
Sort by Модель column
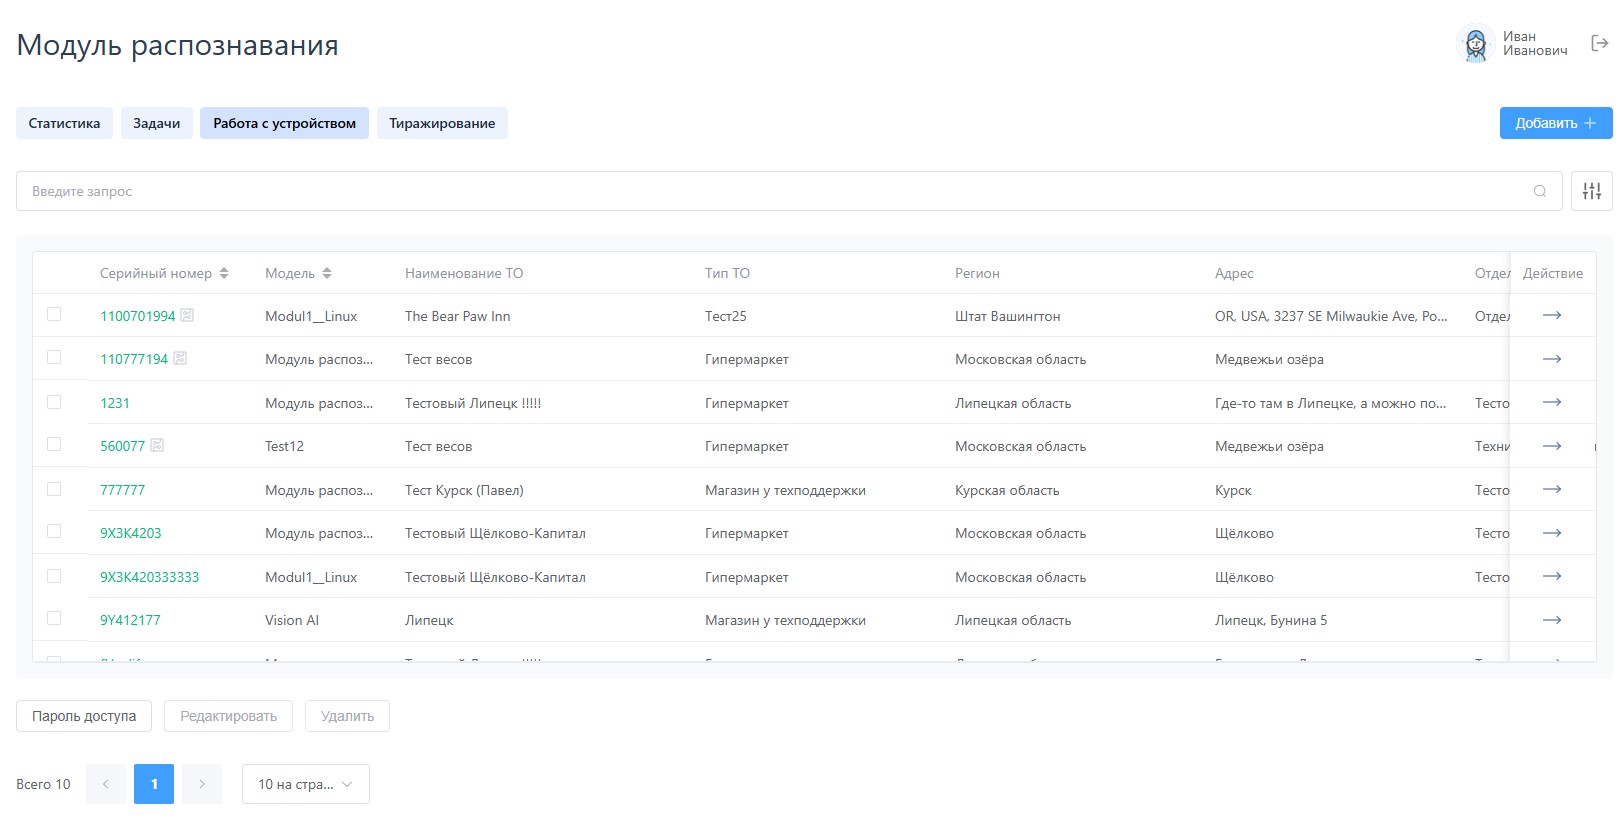pos(327,273)
